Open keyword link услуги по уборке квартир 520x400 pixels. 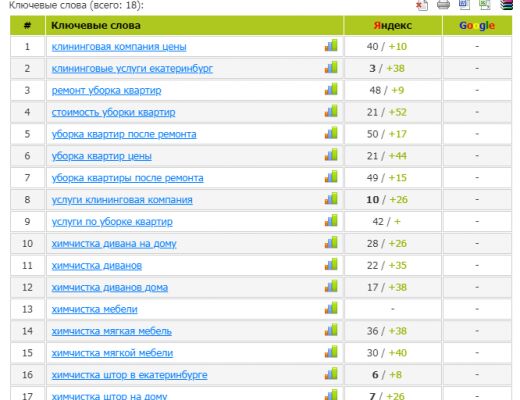[x=112, y=222]
